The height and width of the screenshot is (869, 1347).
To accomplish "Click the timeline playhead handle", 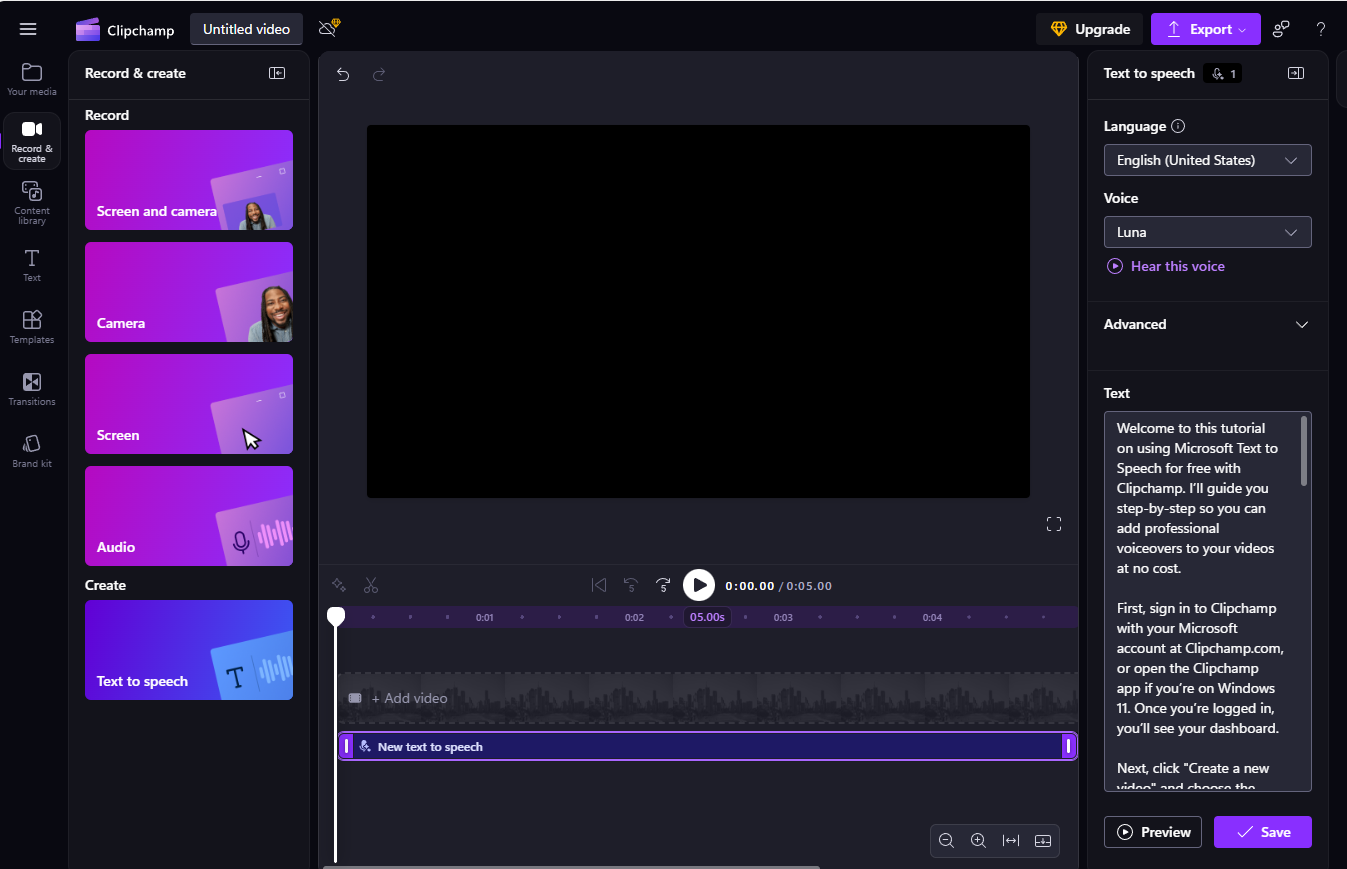I will (x=336, y=617).
